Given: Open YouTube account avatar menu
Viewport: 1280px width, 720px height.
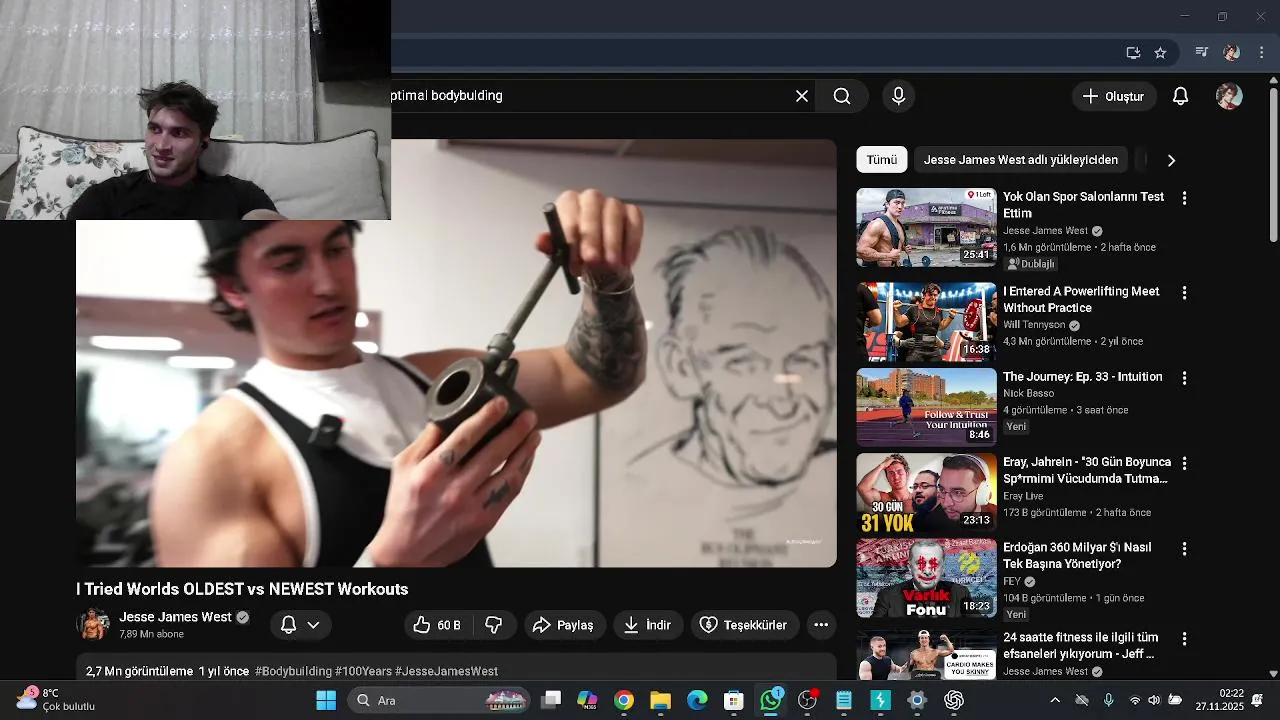Looking at the screenshot, I should [1229, 96].
